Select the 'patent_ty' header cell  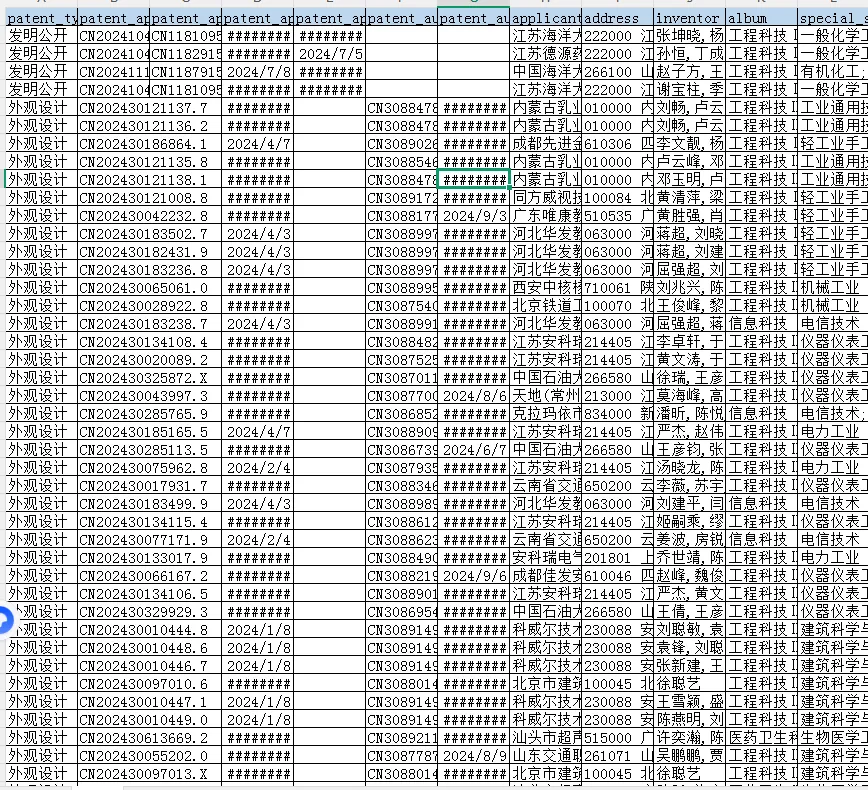42,18
